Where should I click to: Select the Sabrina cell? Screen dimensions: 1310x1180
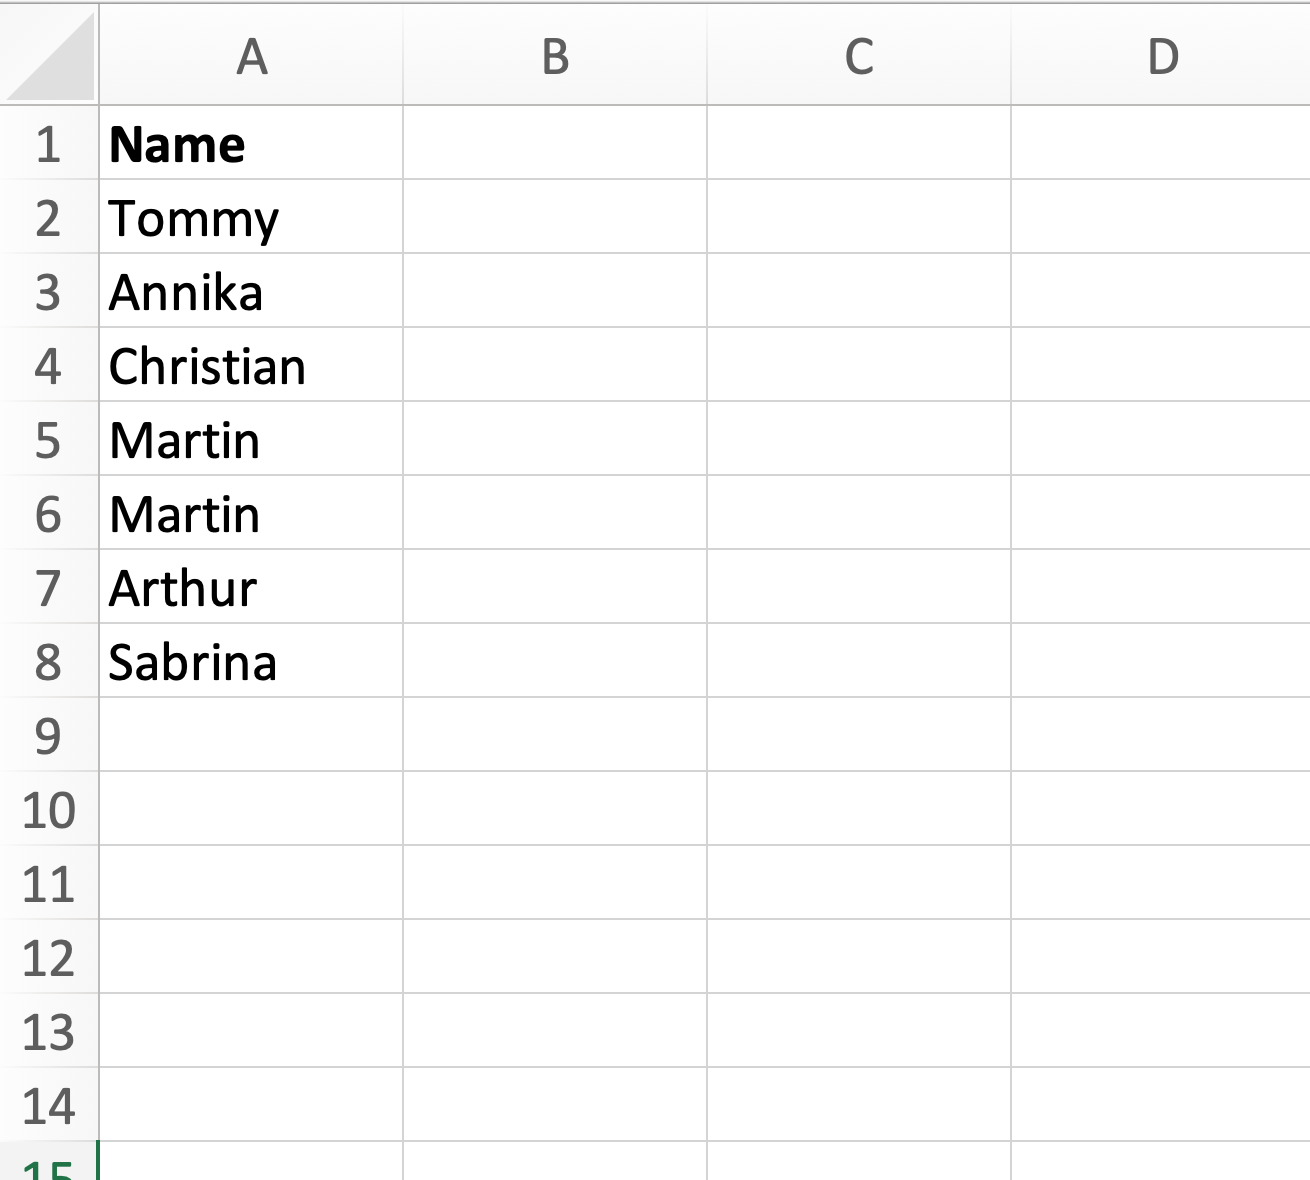pos(251,662)
